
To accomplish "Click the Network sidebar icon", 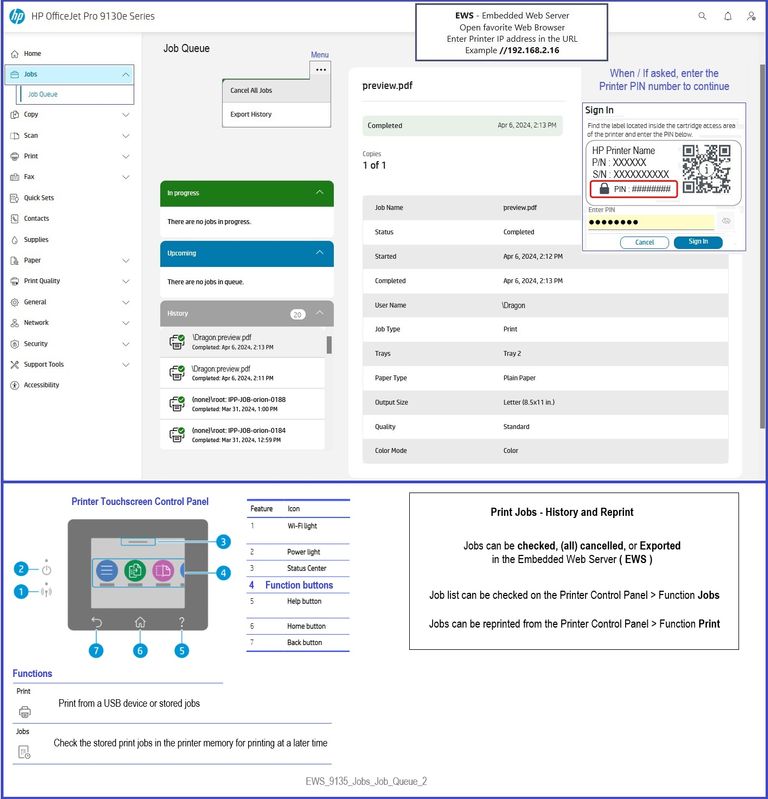I will tap(15, 323).
